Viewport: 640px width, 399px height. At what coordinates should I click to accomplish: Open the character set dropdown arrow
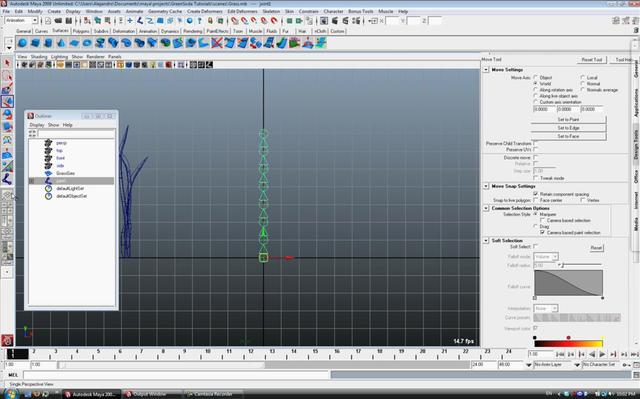click(577, 365)
